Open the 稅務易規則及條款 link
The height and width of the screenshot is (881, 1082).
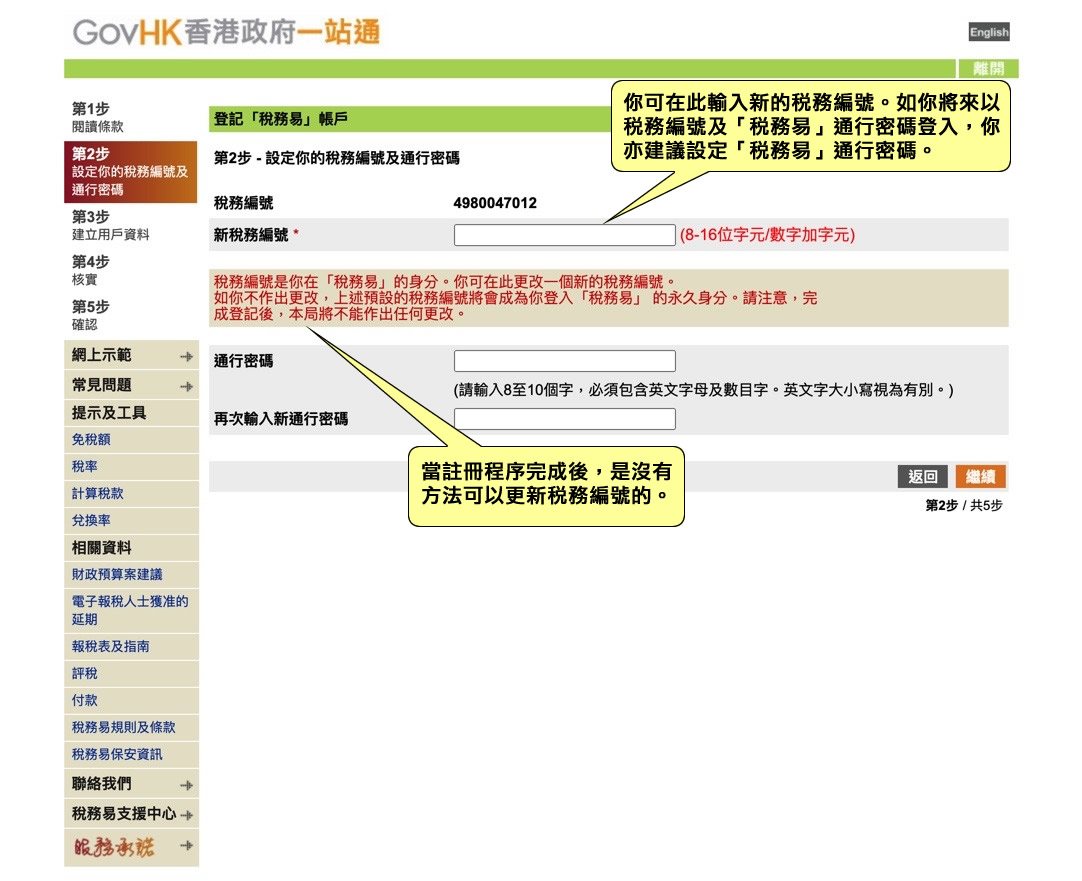point(124,727)
